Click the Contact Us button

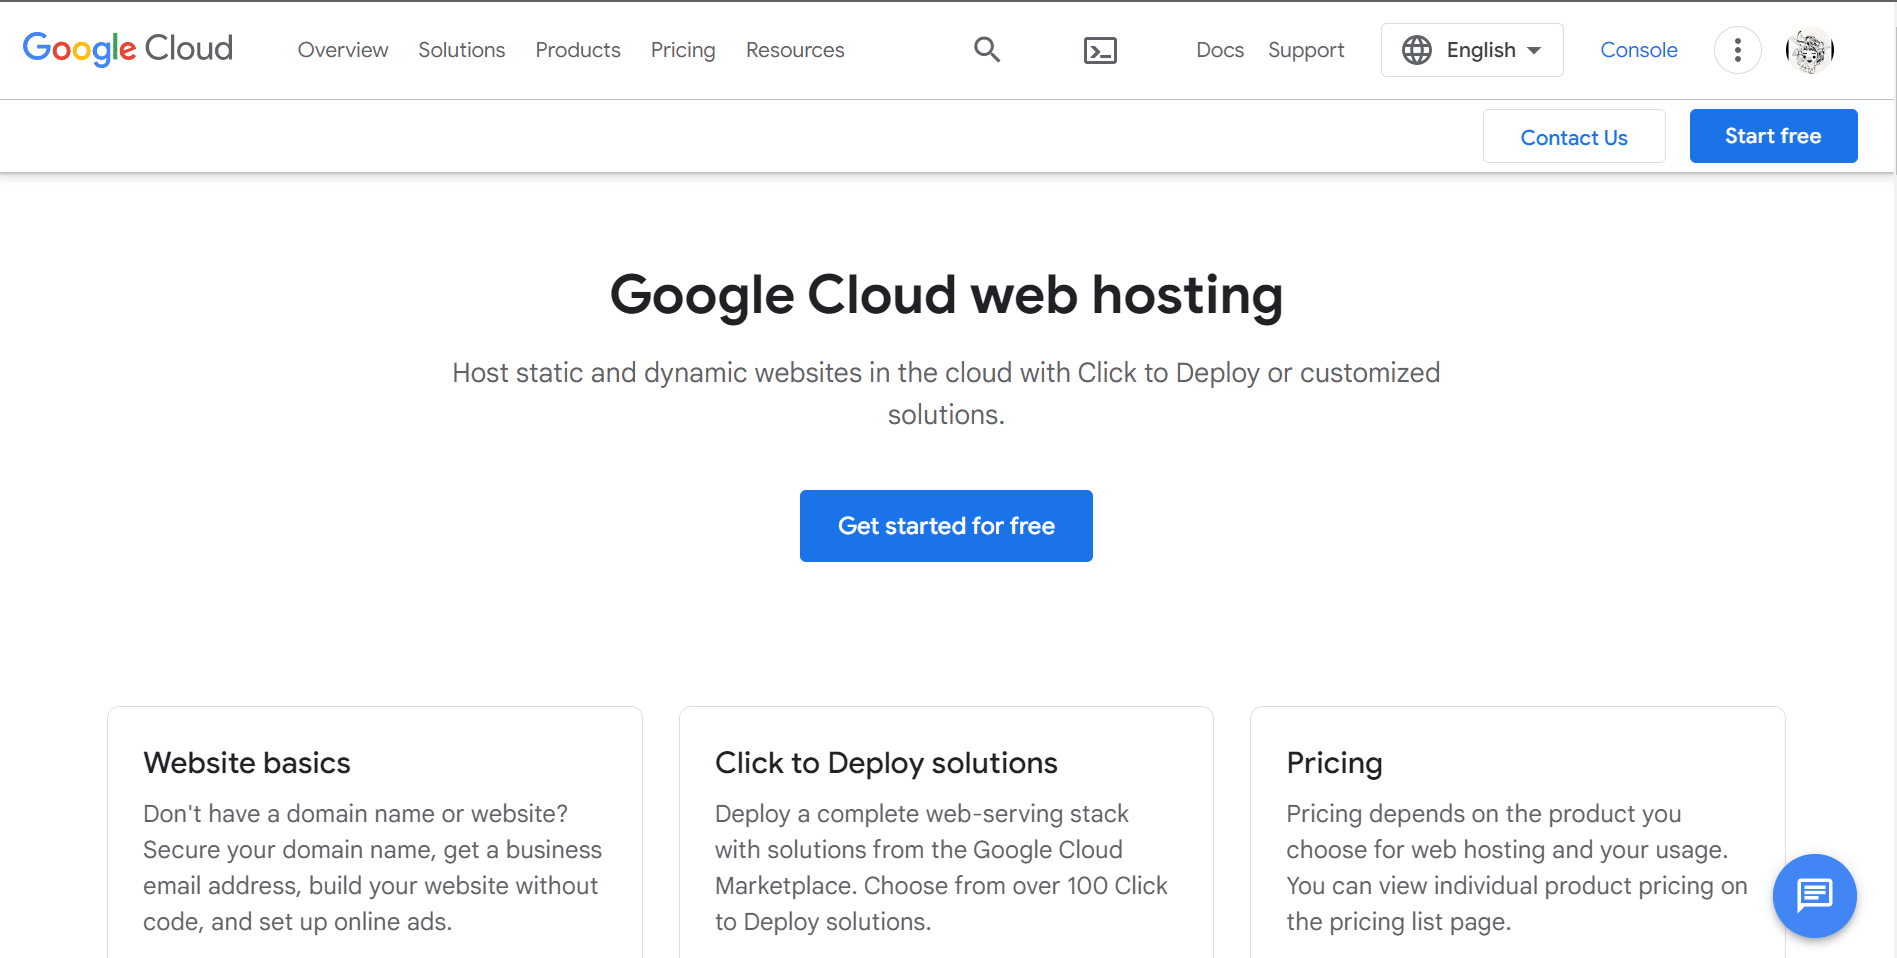1574,137
